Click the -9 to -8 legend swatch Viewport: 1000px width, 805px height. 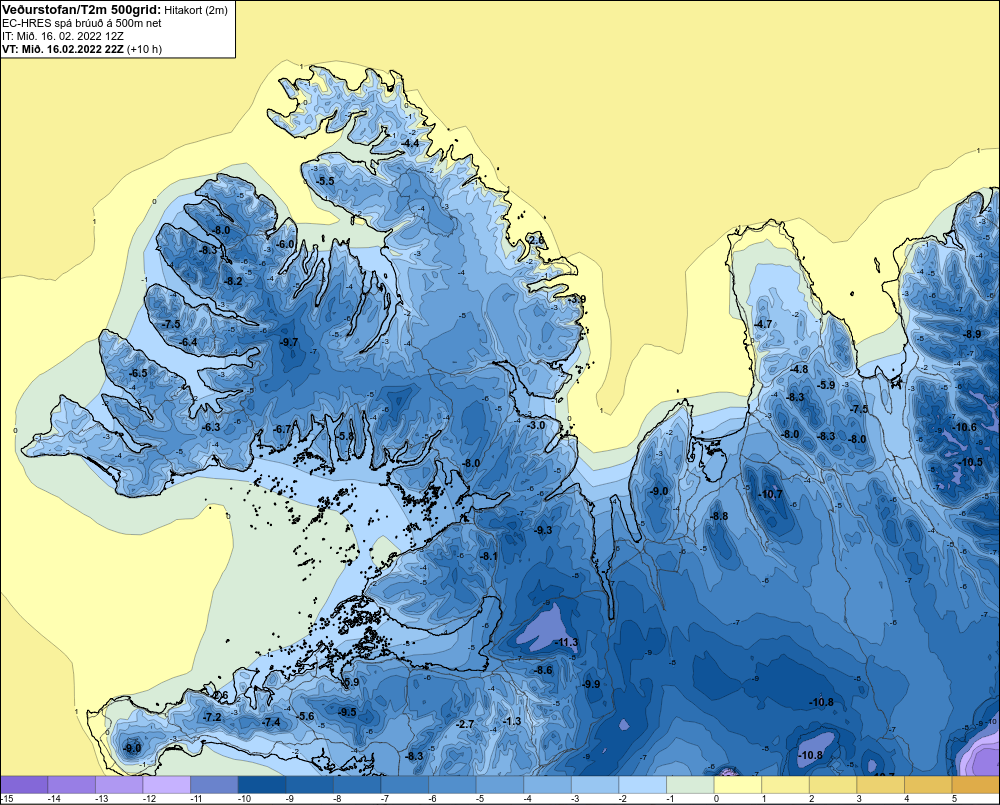309,785
